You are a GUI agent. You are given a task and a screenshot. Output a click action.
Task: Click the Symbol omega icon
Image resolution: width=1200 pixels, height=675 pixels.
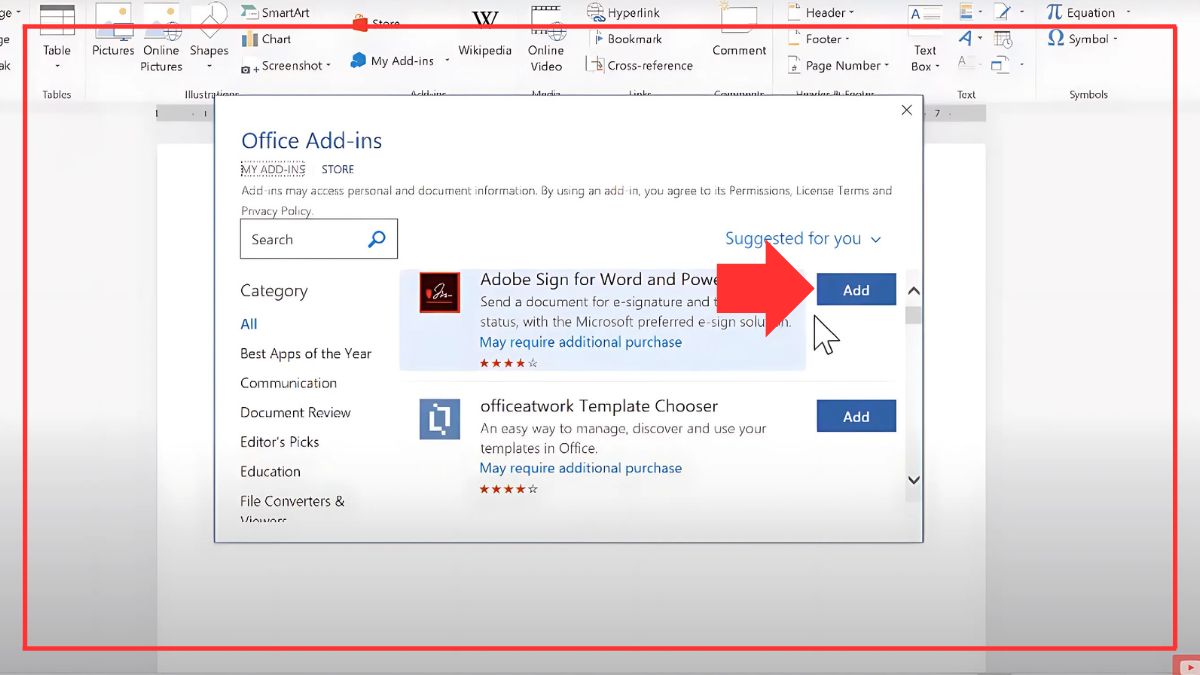pyautogui.click(x=1055, y=39)
